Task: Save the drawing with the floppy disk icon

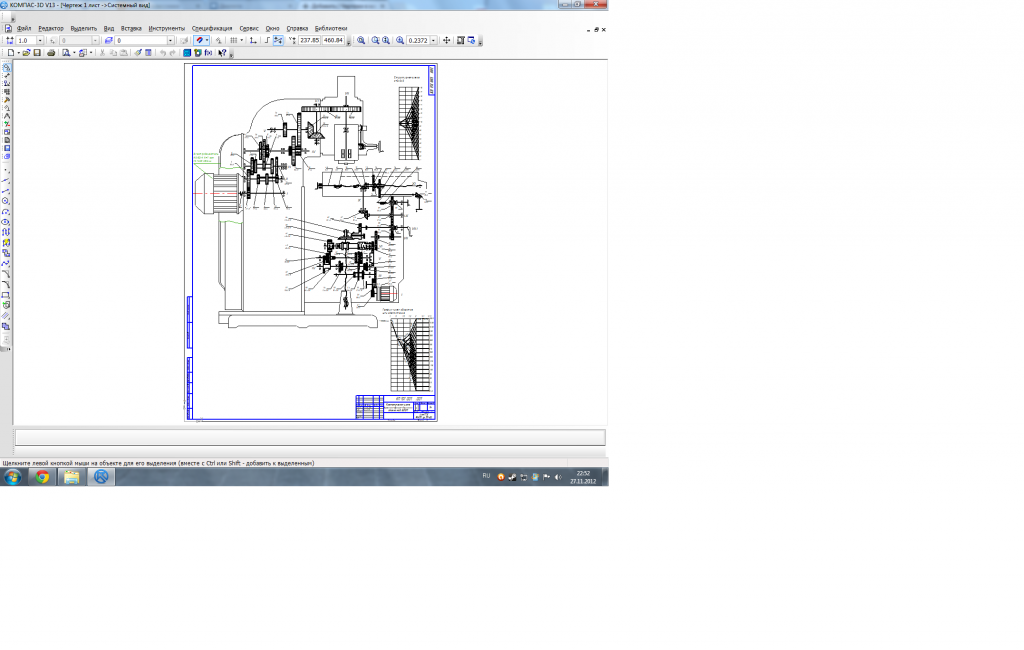Action: [x=37, y=53]
